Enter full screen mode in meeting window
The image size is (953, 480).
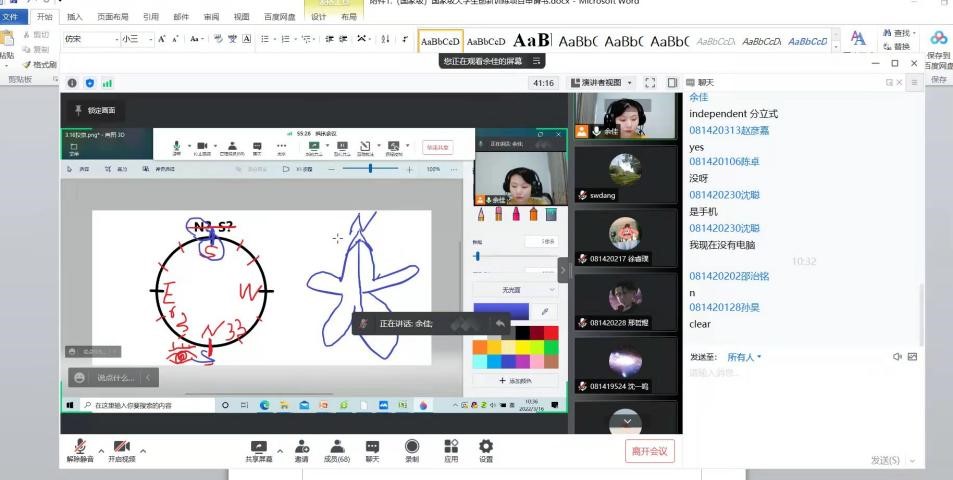650,83
